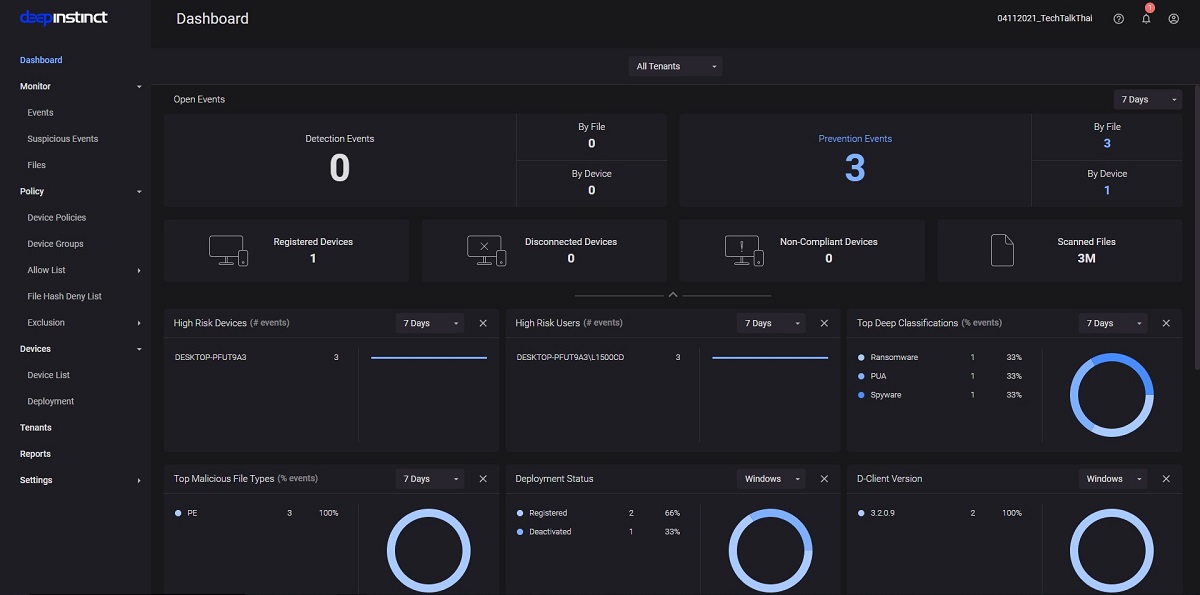Click the Deployment Status donut chart

click(771, 551)
